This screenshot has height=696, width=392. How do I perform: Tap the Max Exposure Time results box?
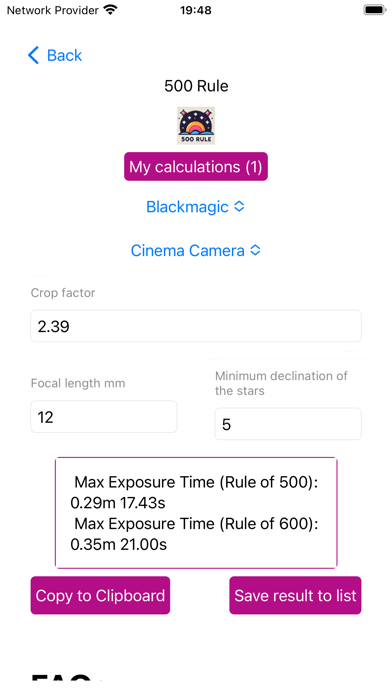click(x=196, y=513)
